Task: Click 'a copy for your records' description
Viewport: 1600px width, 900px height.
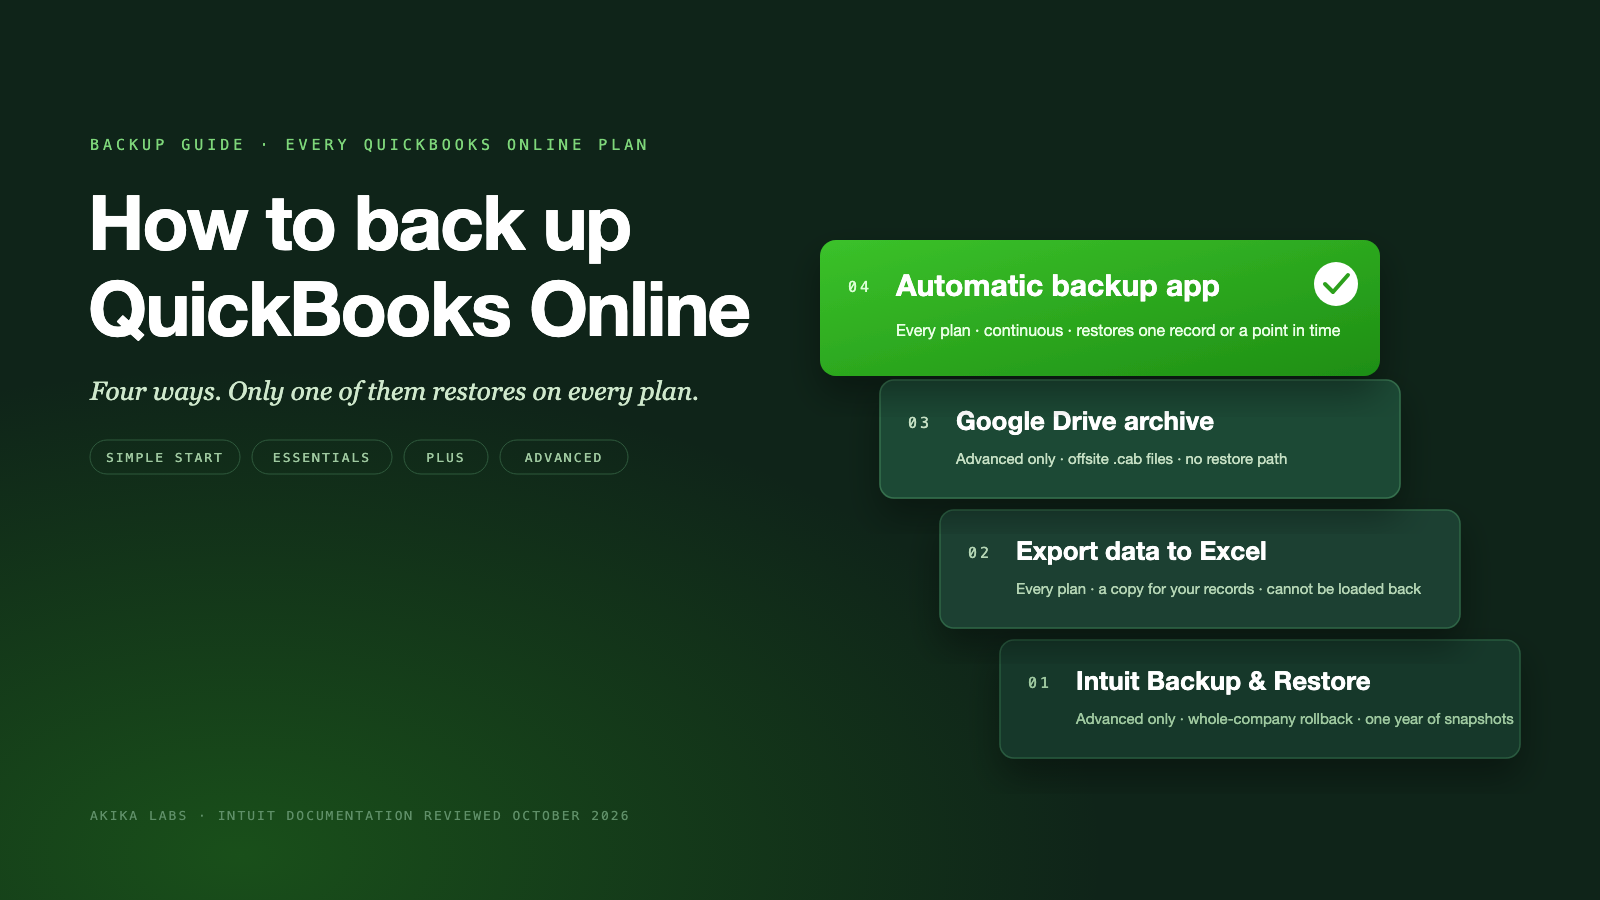Action: (1176, 589)
